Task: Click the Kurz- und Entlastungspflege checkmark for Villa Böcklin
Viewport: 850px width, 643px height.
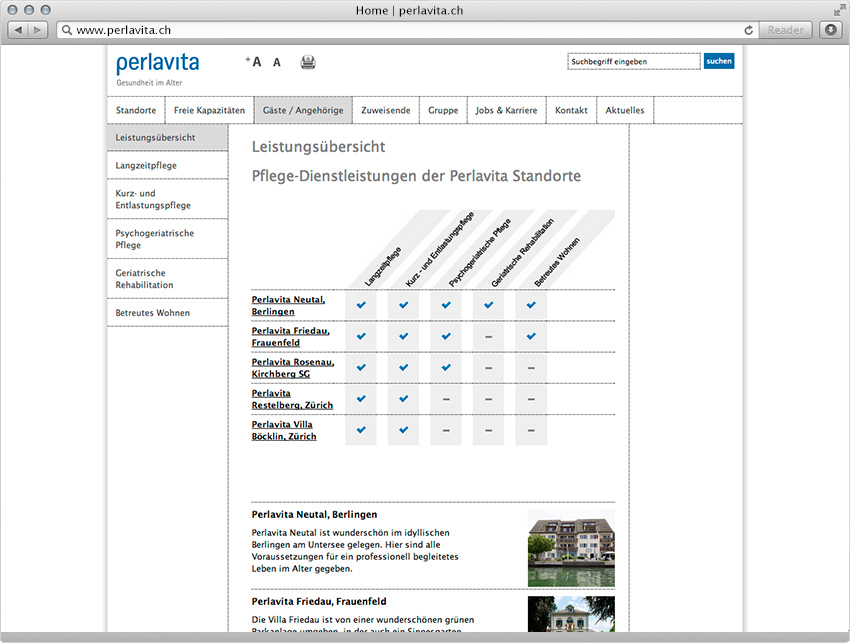Action: coord(403,430)
